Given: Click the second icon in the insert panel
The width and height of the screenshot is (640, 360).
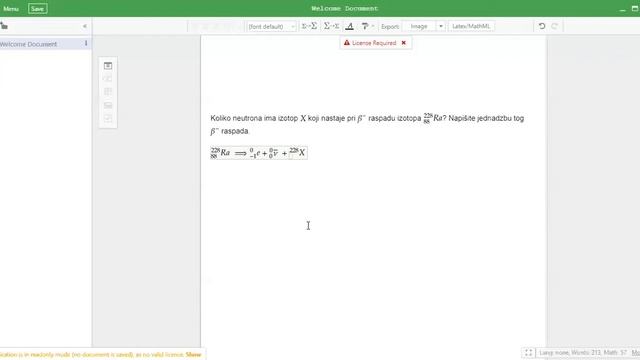Looking at the screenshot, I should (x=108, y=78).
